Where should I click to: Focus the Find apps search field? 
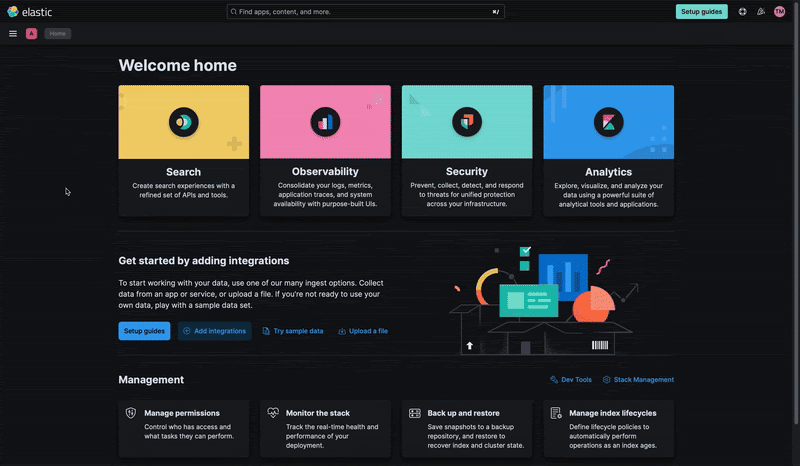click(365, 12)
